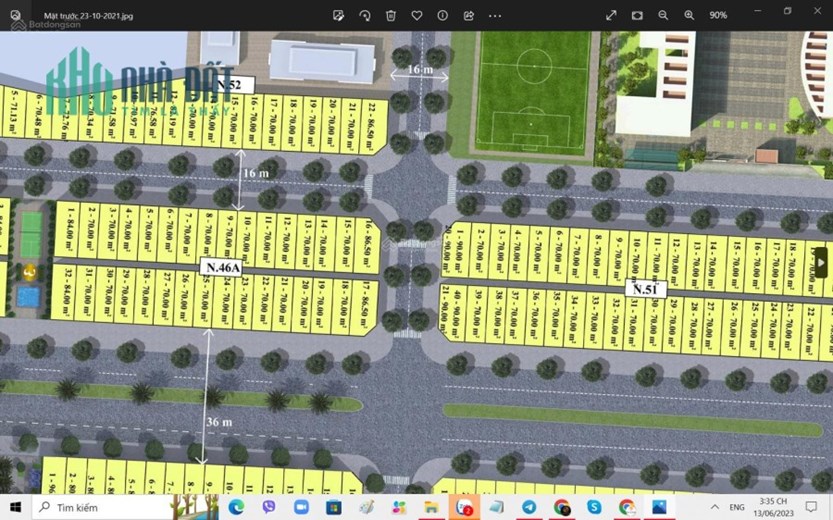The height and width of the screenshot is (520, 833).
Task: Click the Photos app icon in title bar
Action: pos(15,15)
